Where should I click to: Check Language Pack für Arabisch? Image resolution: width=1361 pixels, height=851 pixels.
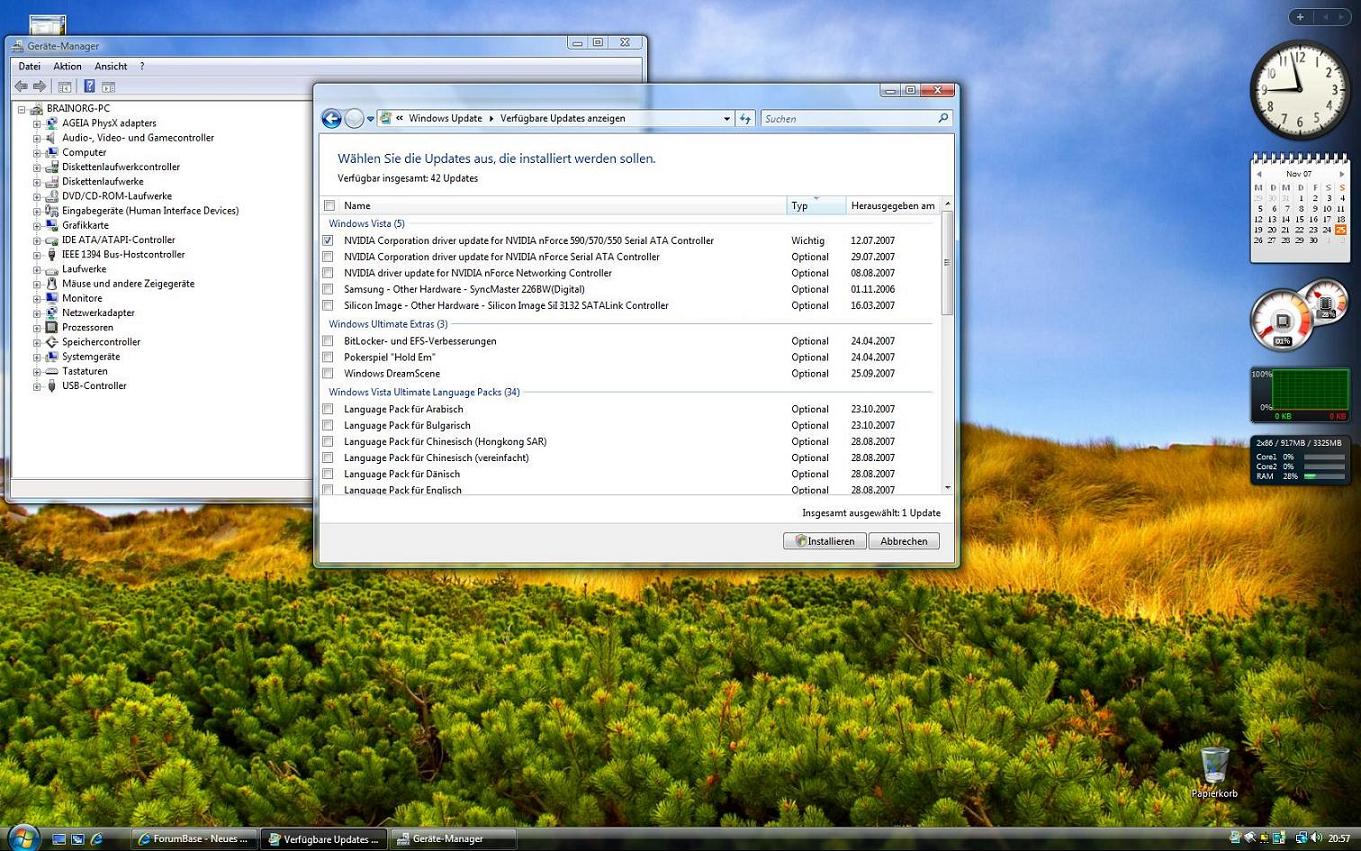pyautogui.click(x=328, y=409)
